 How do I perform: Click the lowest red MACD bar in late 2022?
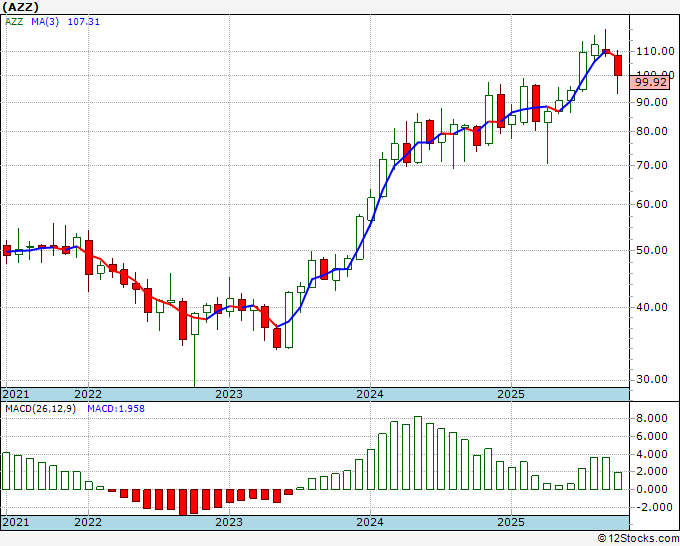[183, 502]
